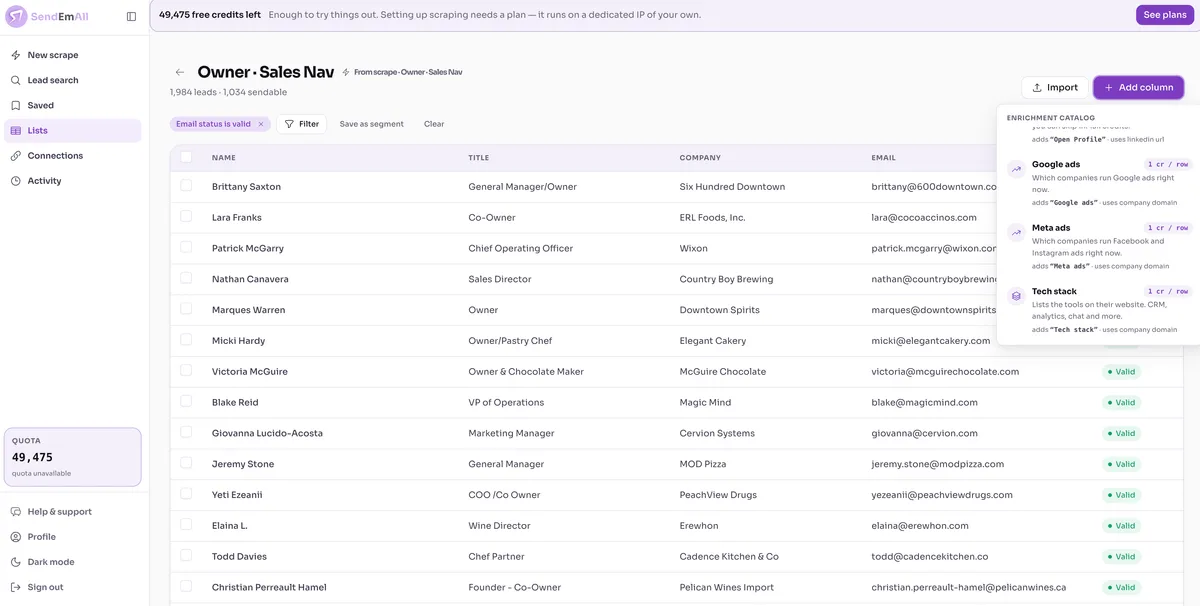Click the Lead search magnifier icon

[16, 80]
